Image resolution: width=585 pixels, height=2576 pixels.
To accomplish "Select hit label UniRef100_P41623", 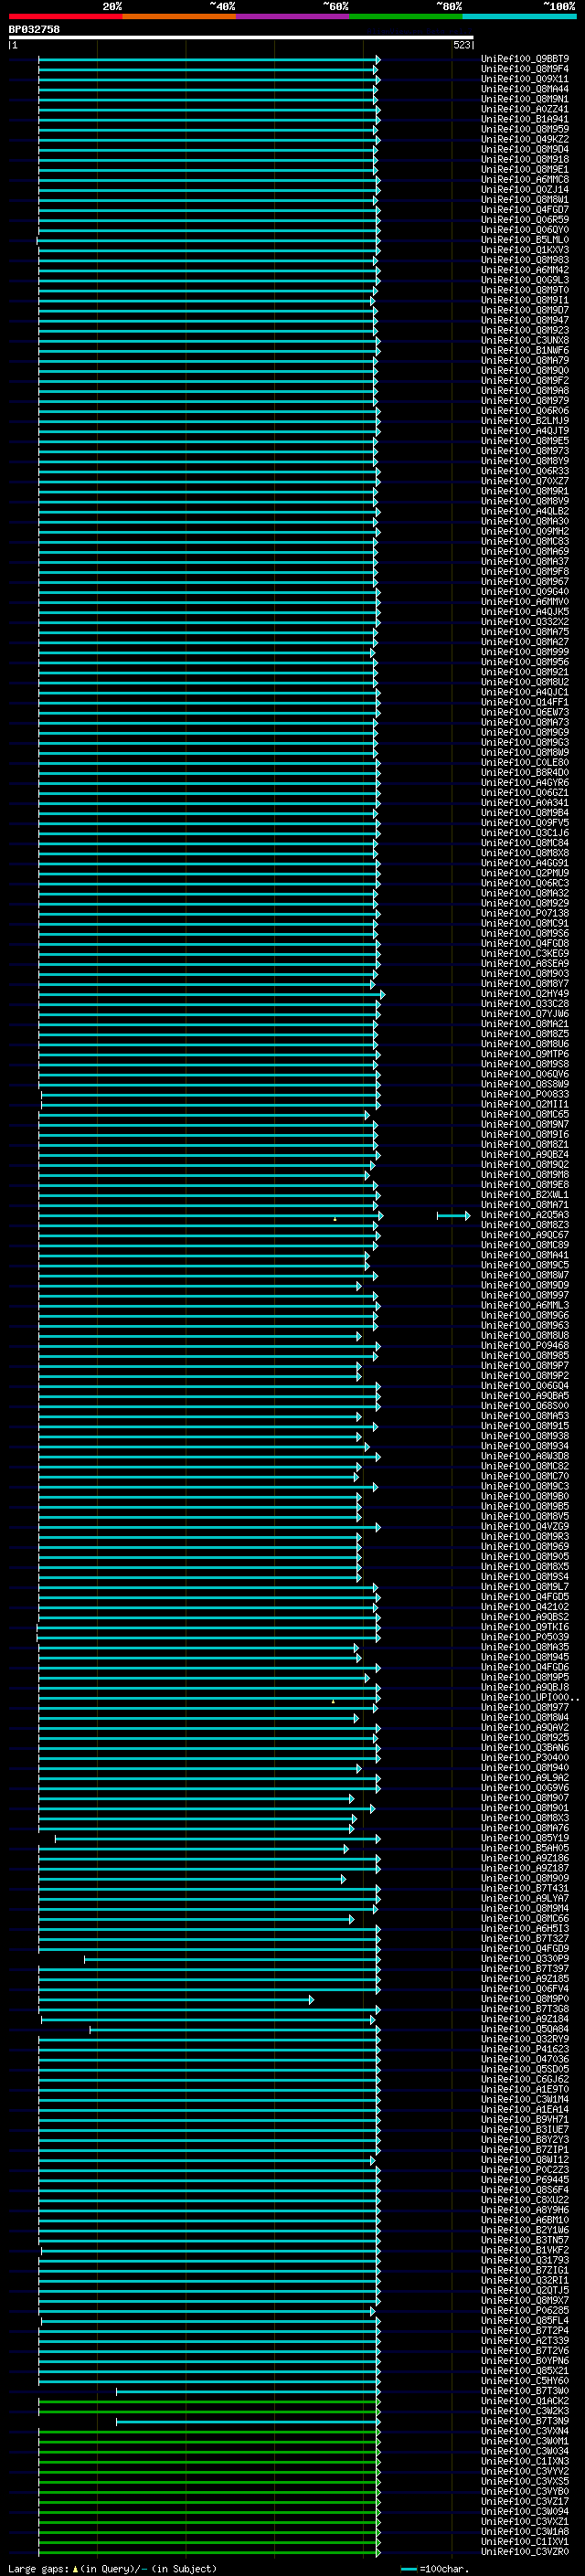I will tap(525, 2049).
